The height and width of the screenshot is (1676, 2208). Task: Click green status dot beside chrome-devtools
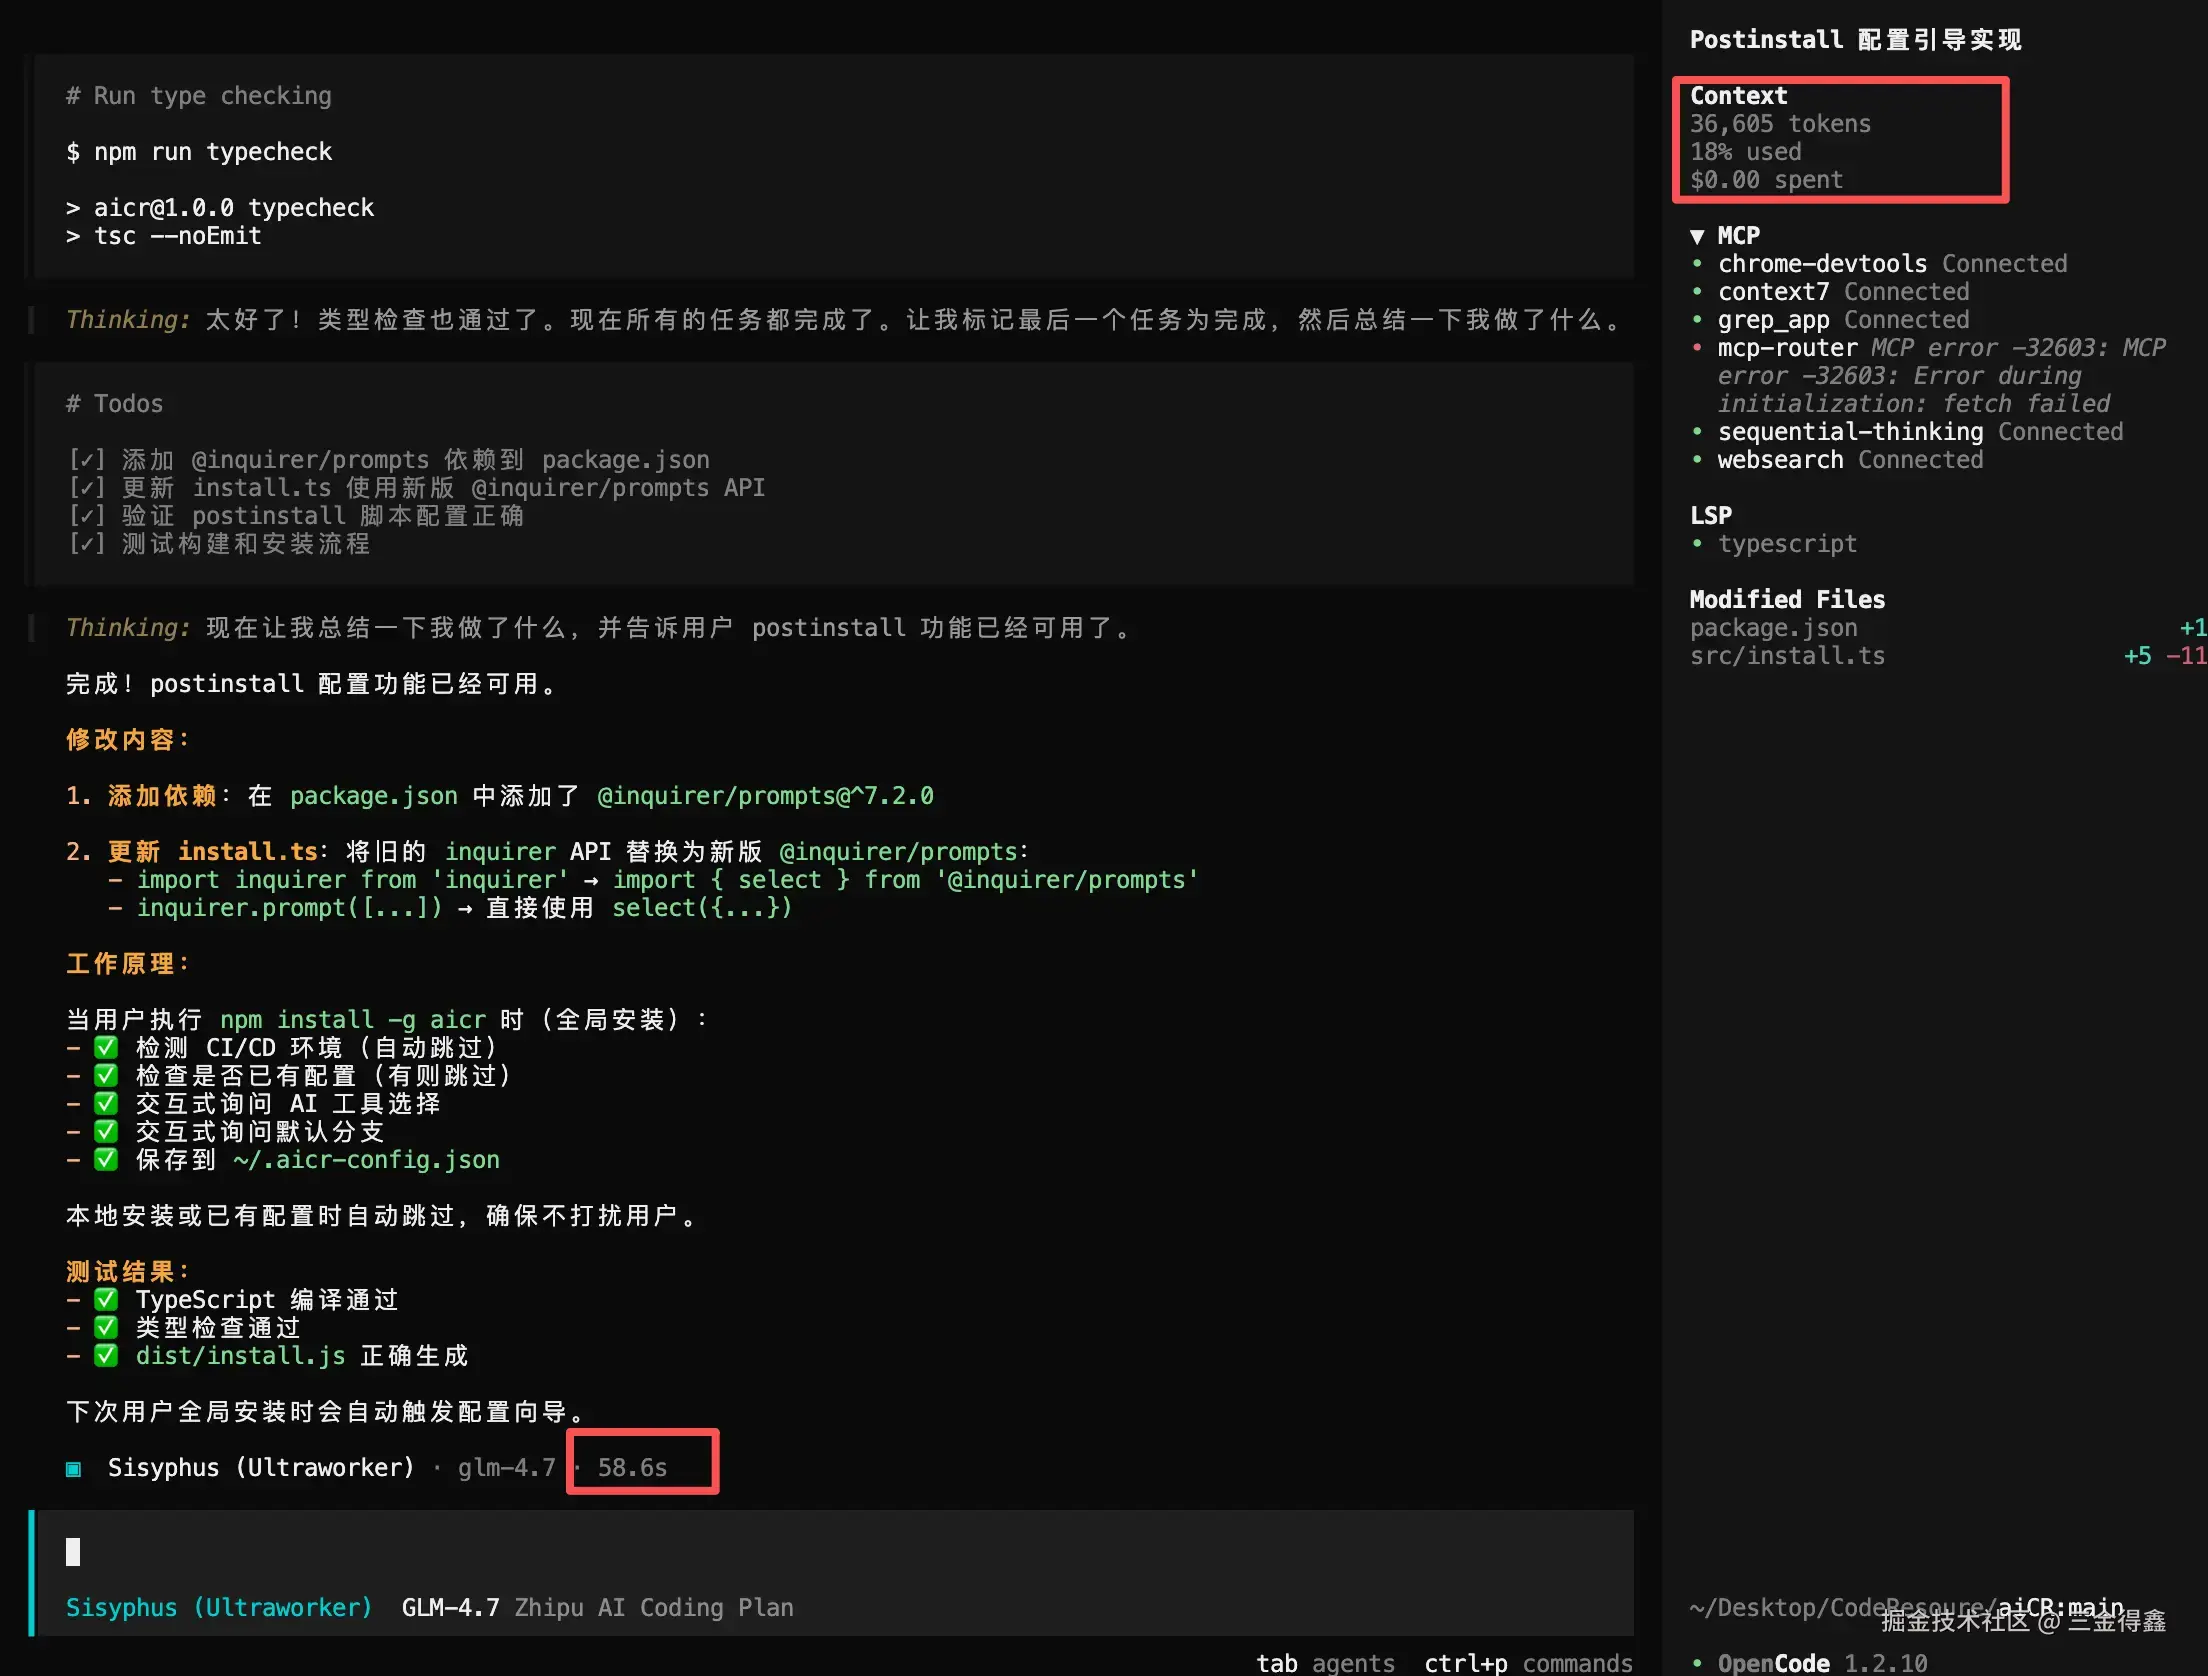pos(1697,264)
